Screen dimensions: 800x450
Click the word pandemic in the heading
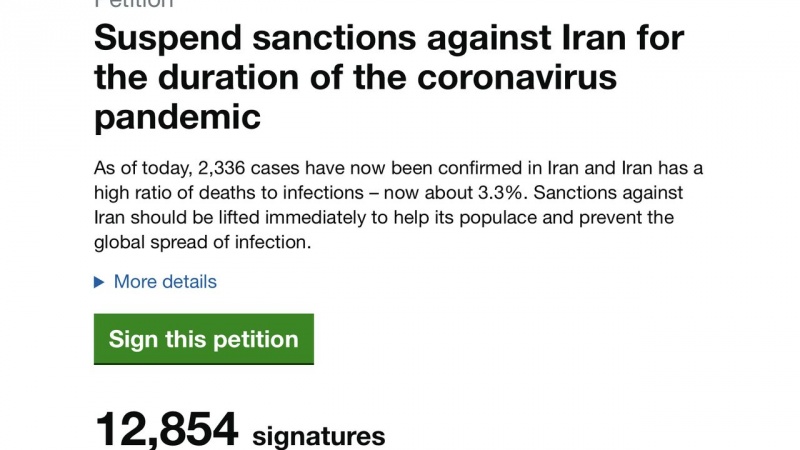pyautogui.click(x=177, y=118)
